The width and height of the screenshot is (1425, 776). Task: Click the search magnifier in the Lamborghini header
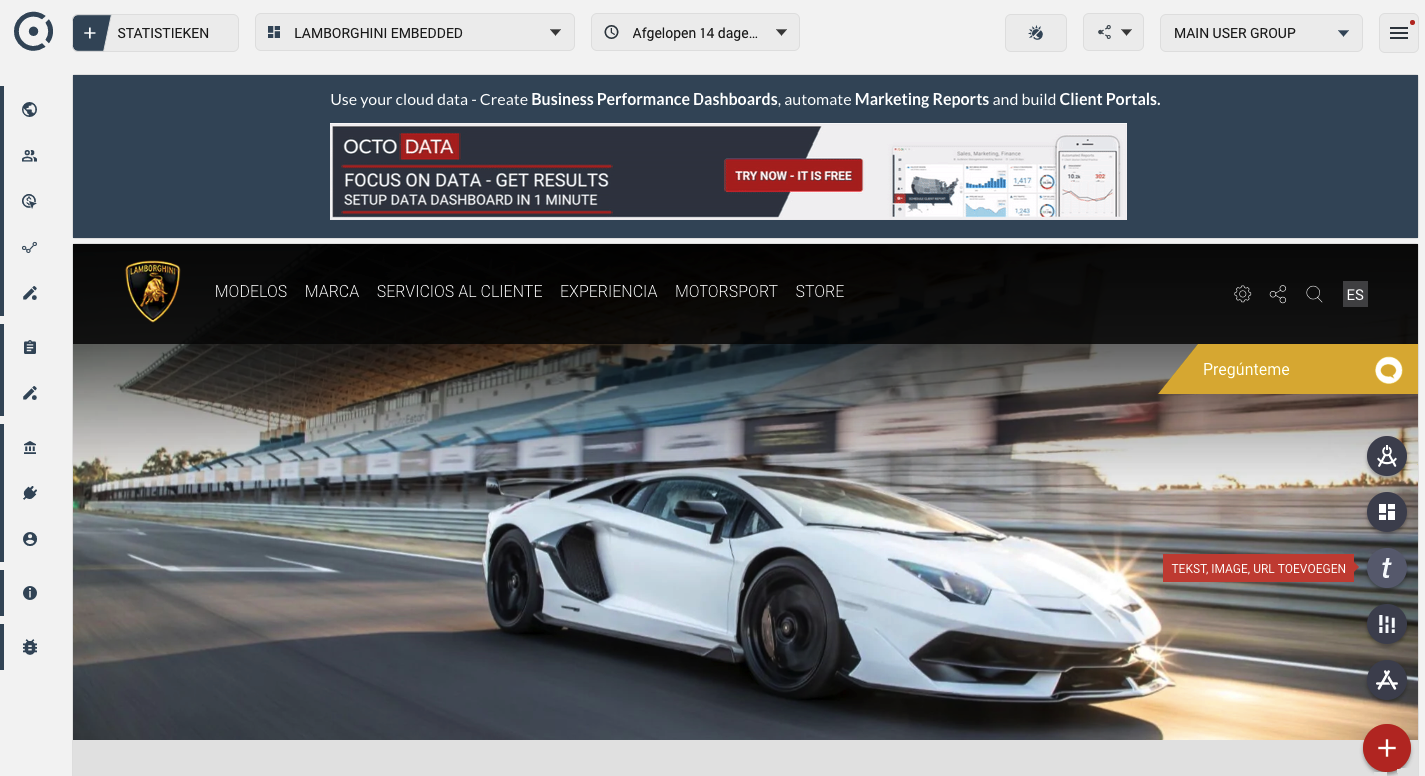click(1315, 294)
